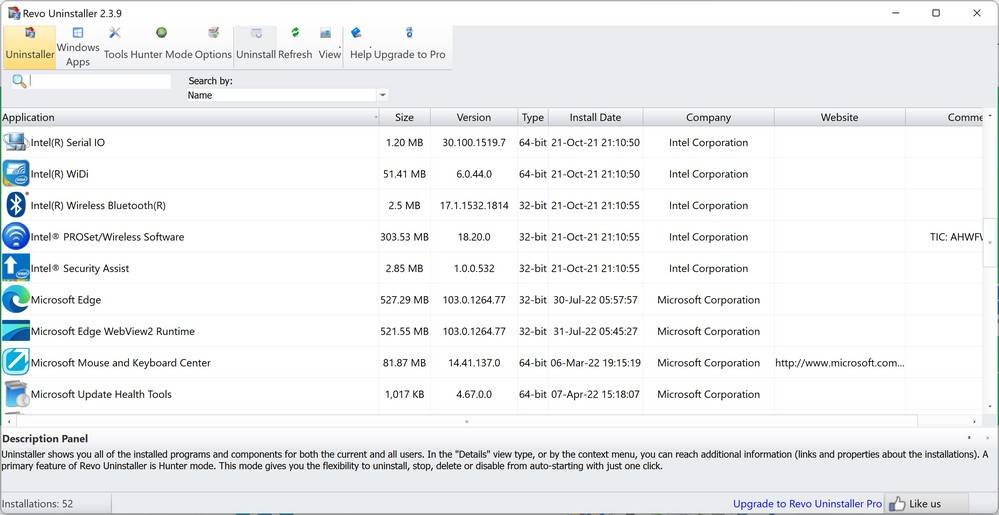
Task: Click the Revo Uninstaller title bar icon
Action: (13, 13)
